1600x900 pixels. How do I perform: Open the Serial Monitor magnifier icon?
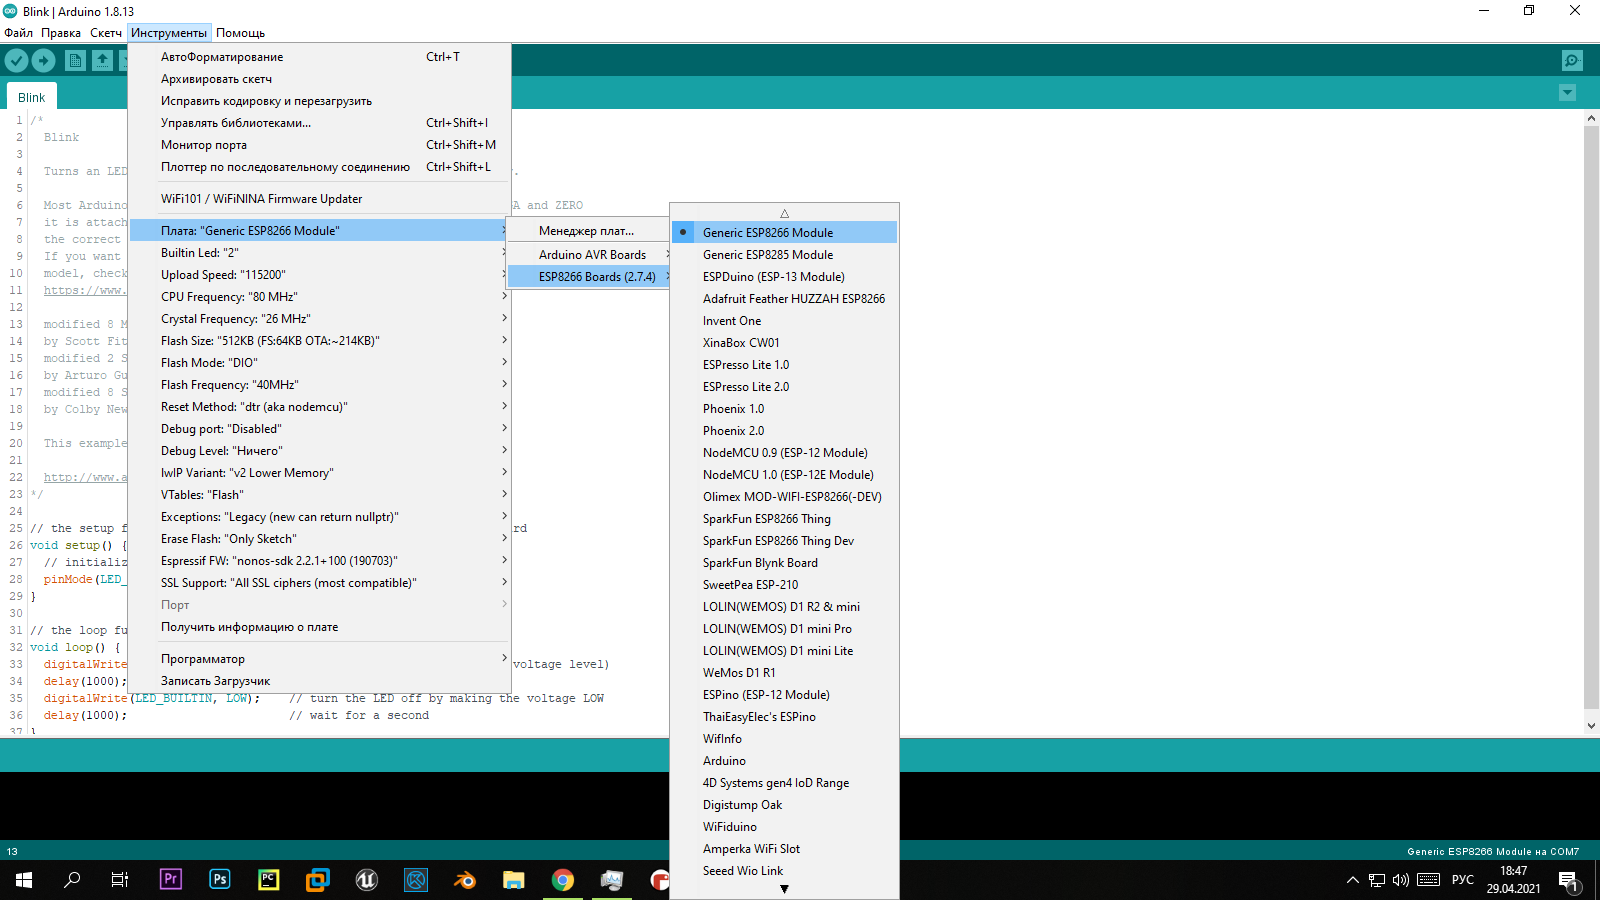(x=1572, y=61)
